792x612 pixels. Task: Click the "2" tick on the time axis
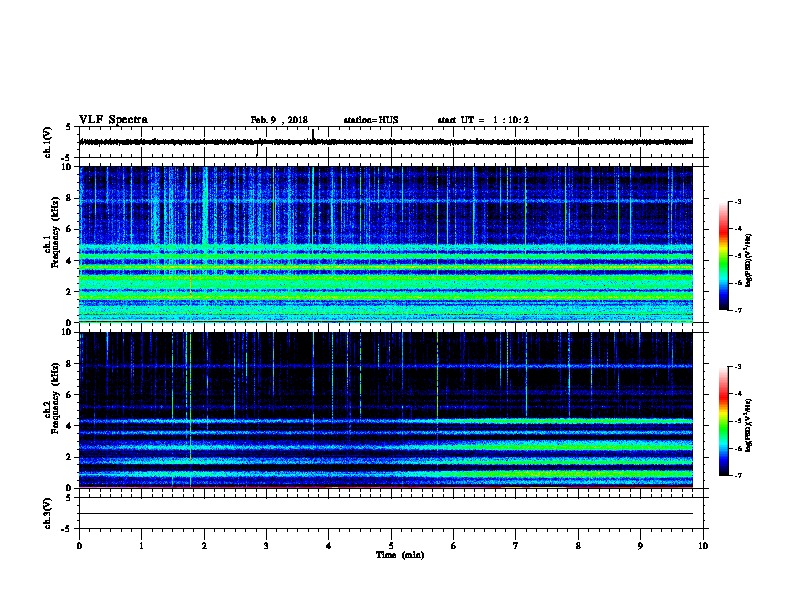(x=204, y=546)
